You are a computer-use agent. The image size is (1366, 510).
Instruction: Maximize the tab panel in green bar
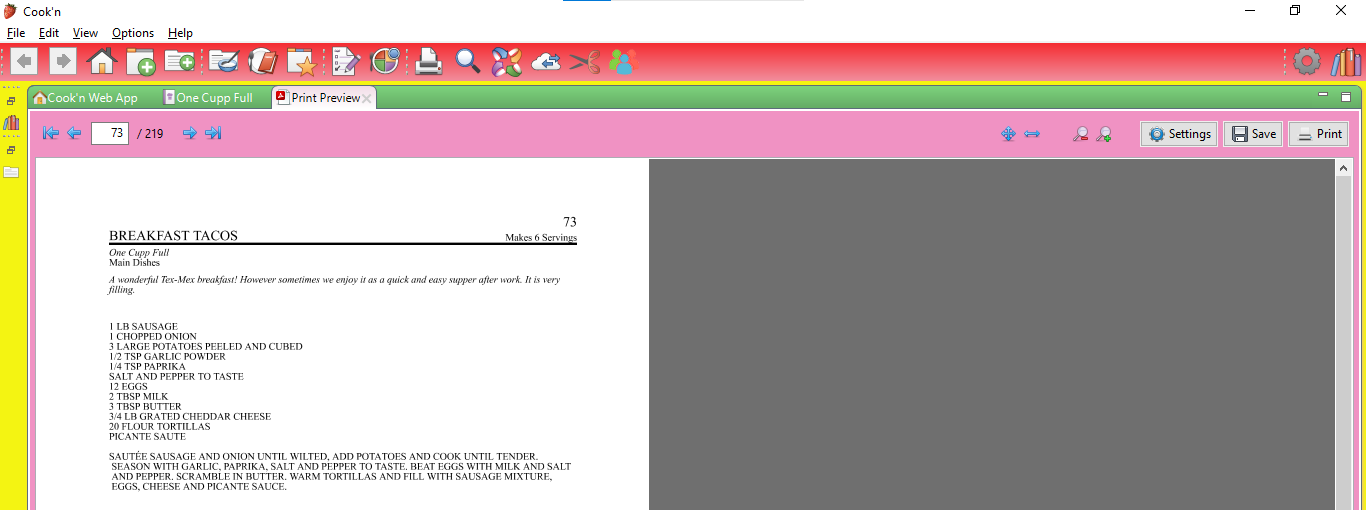coord(1346,96)
